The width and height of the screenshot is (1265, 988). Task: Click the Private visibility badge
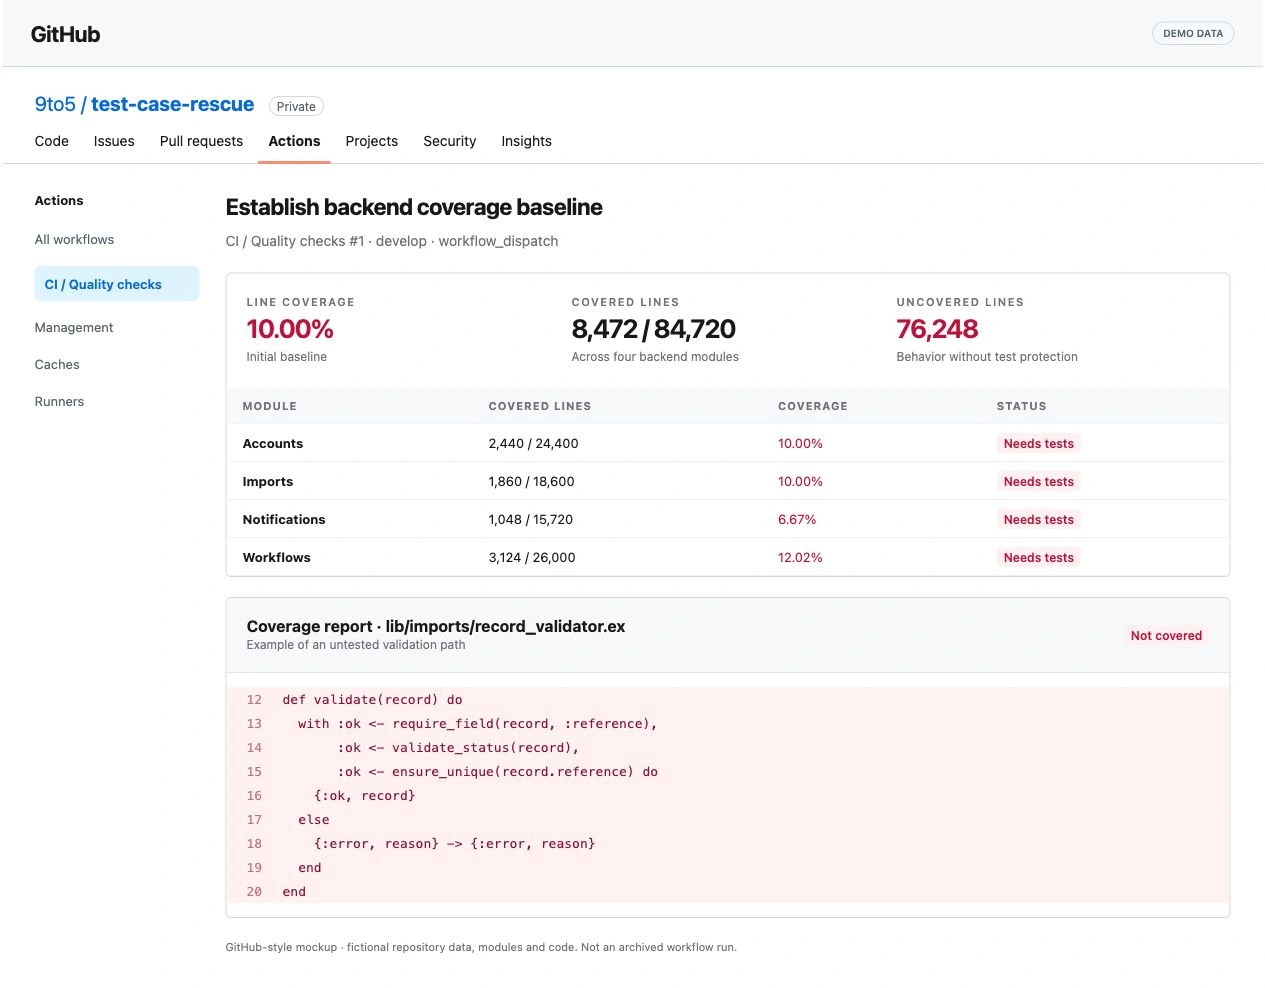(x=296, y=106)
